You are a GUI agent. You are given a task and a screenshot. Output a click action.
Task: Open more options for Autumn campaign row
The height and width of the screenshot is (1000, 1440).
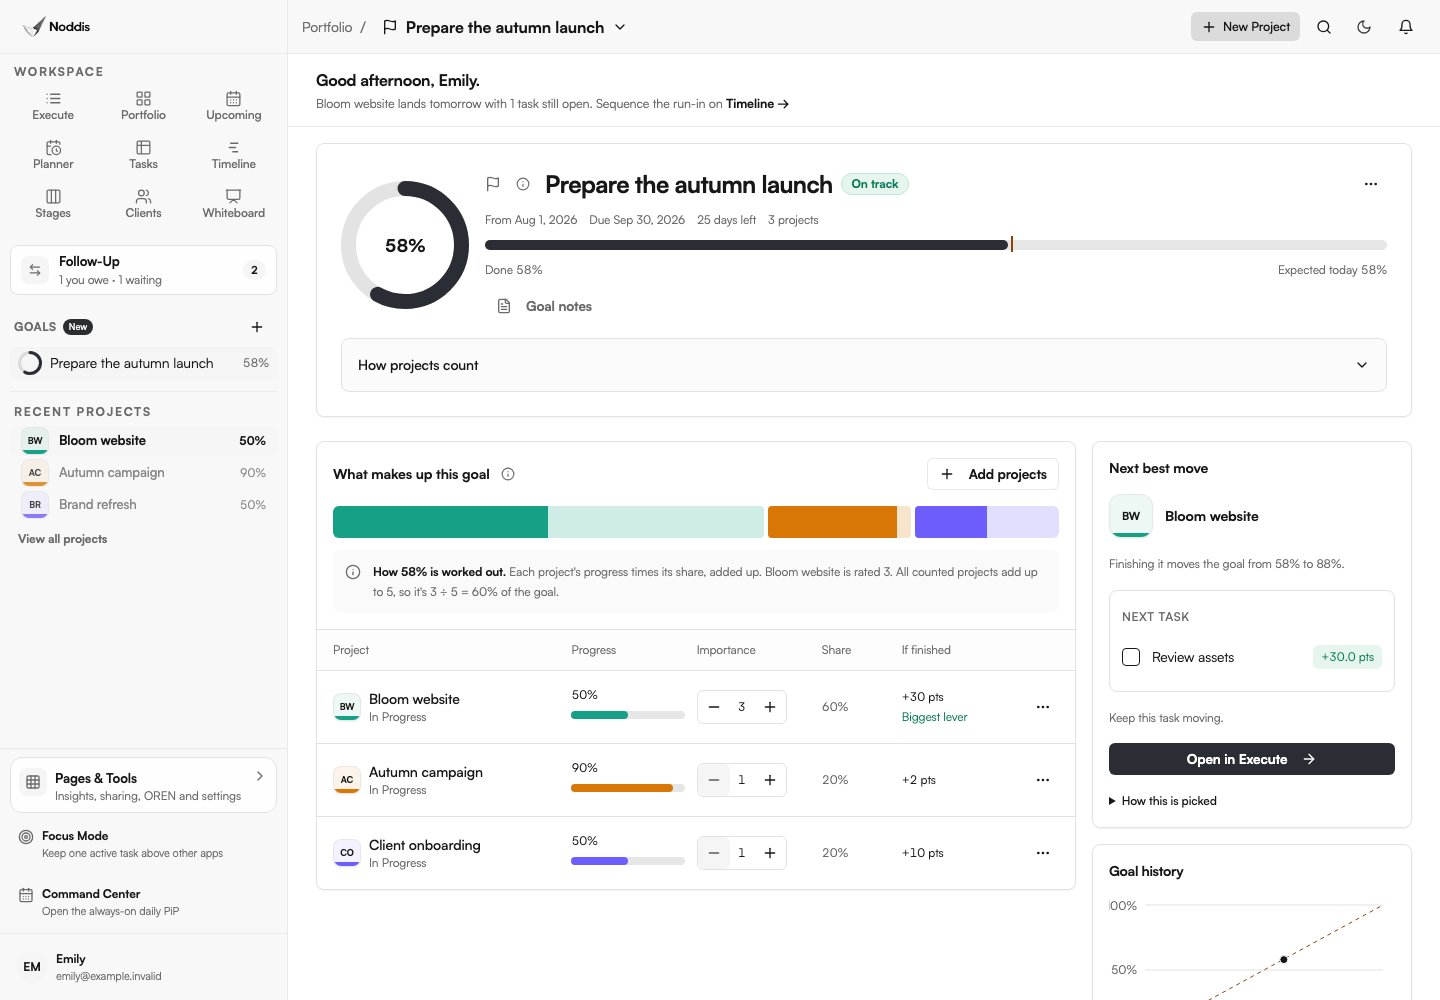point(1043,780)
